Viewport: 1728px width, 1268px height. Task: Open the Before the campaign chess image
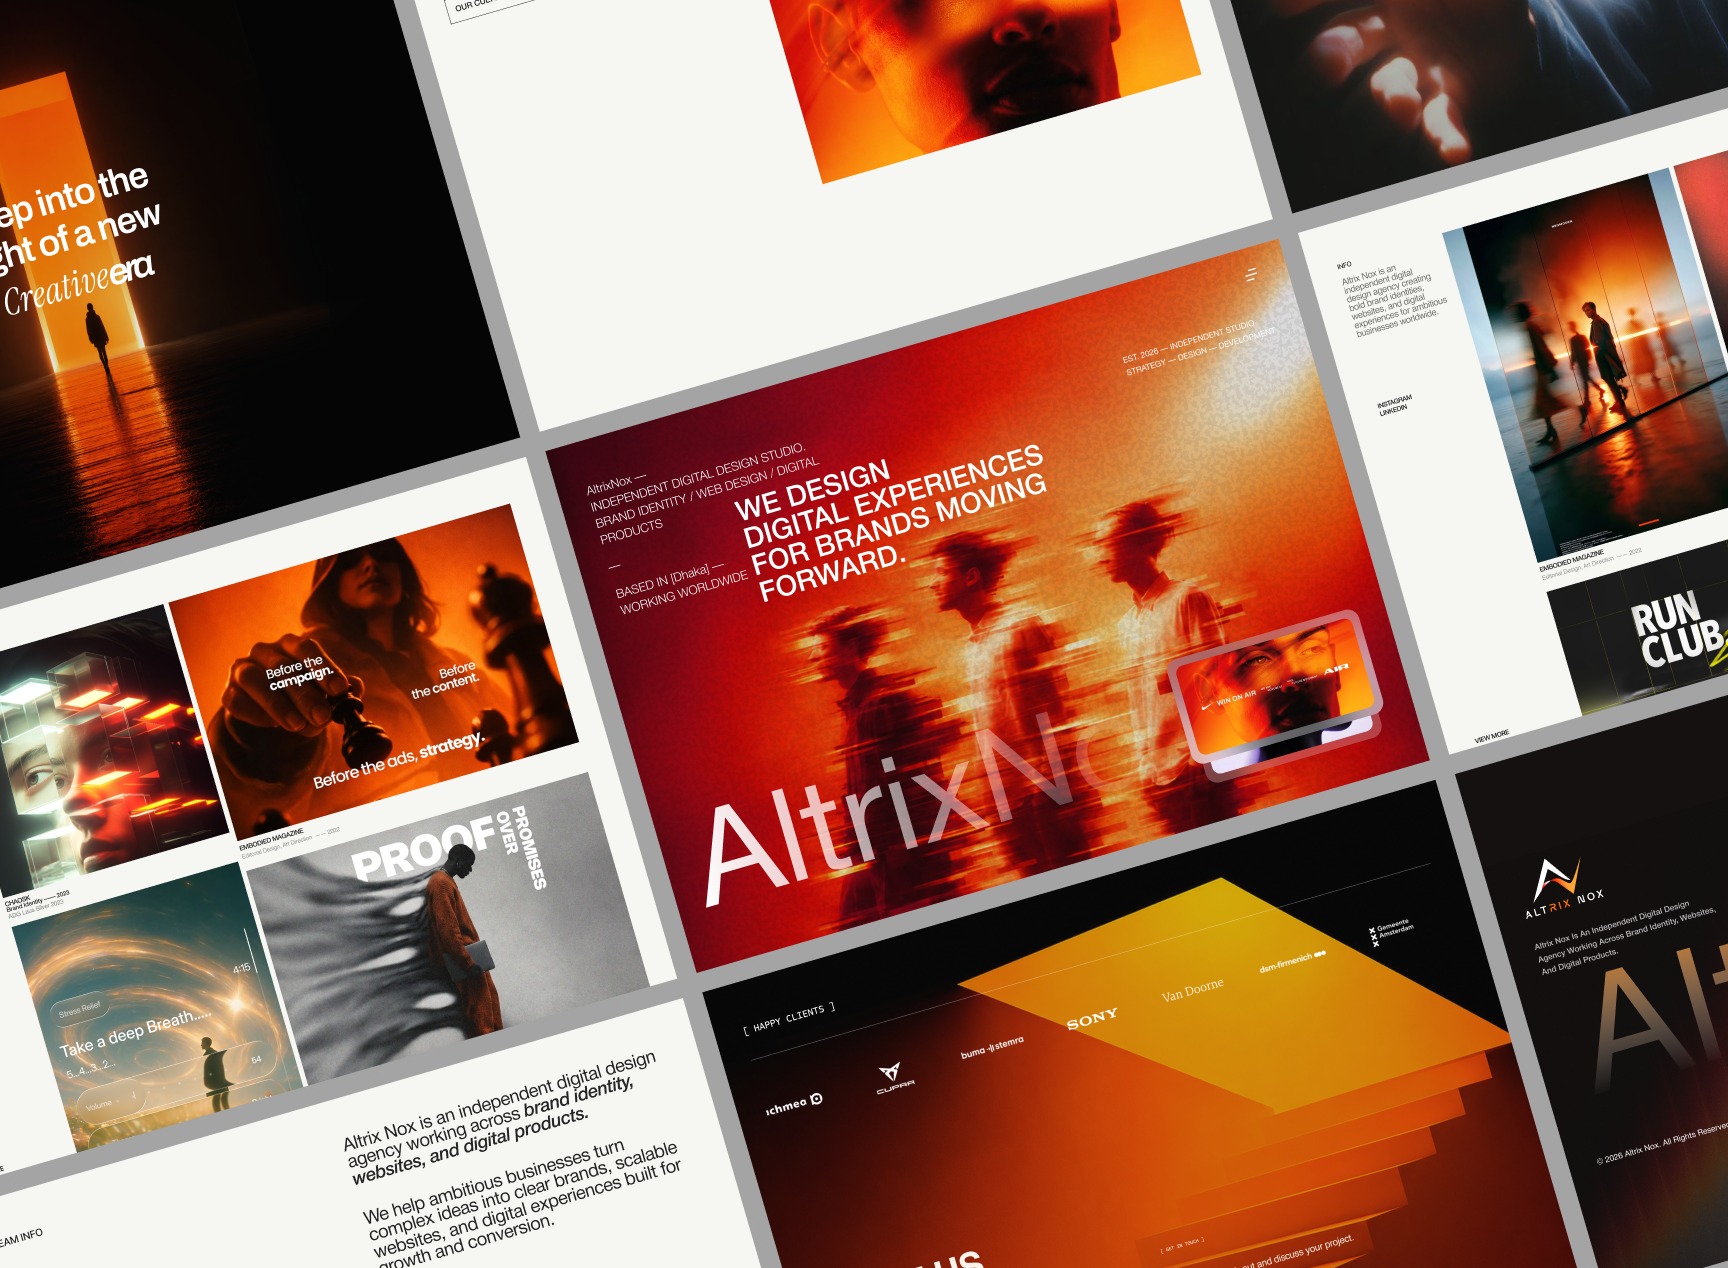[374, 672]
